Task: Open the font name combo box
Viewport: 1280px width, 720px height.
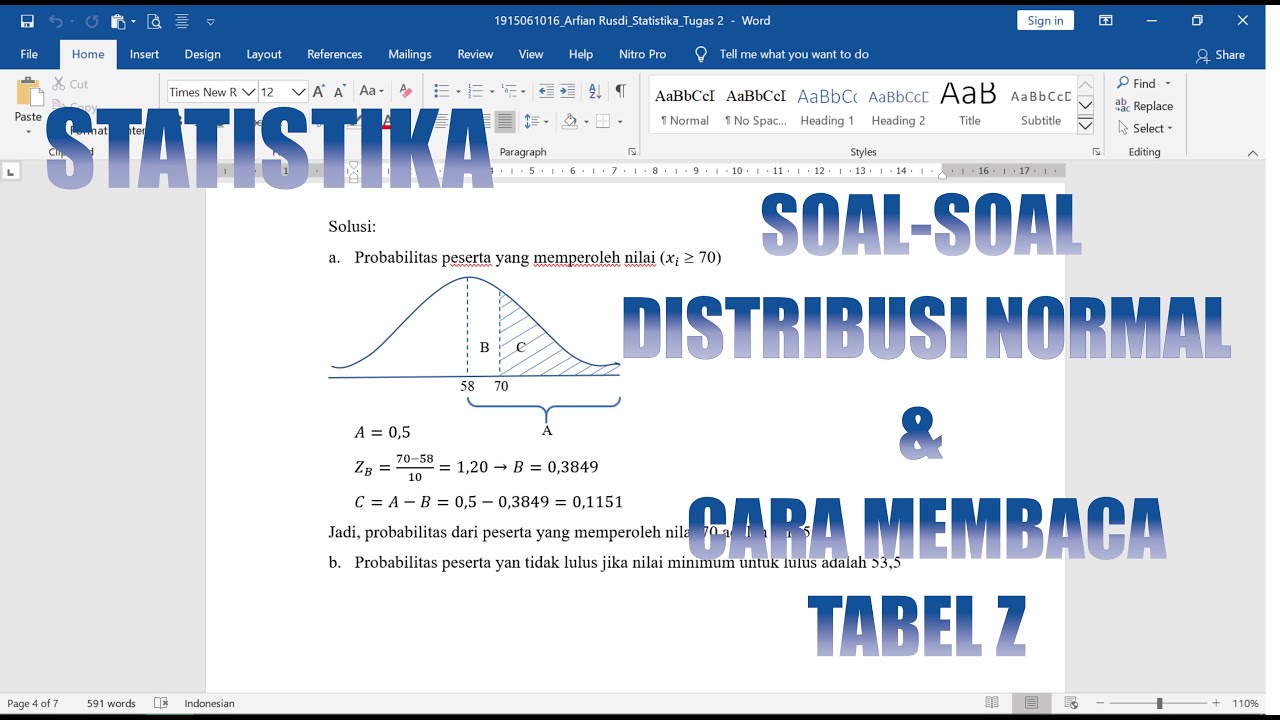Action: point(212,92)
